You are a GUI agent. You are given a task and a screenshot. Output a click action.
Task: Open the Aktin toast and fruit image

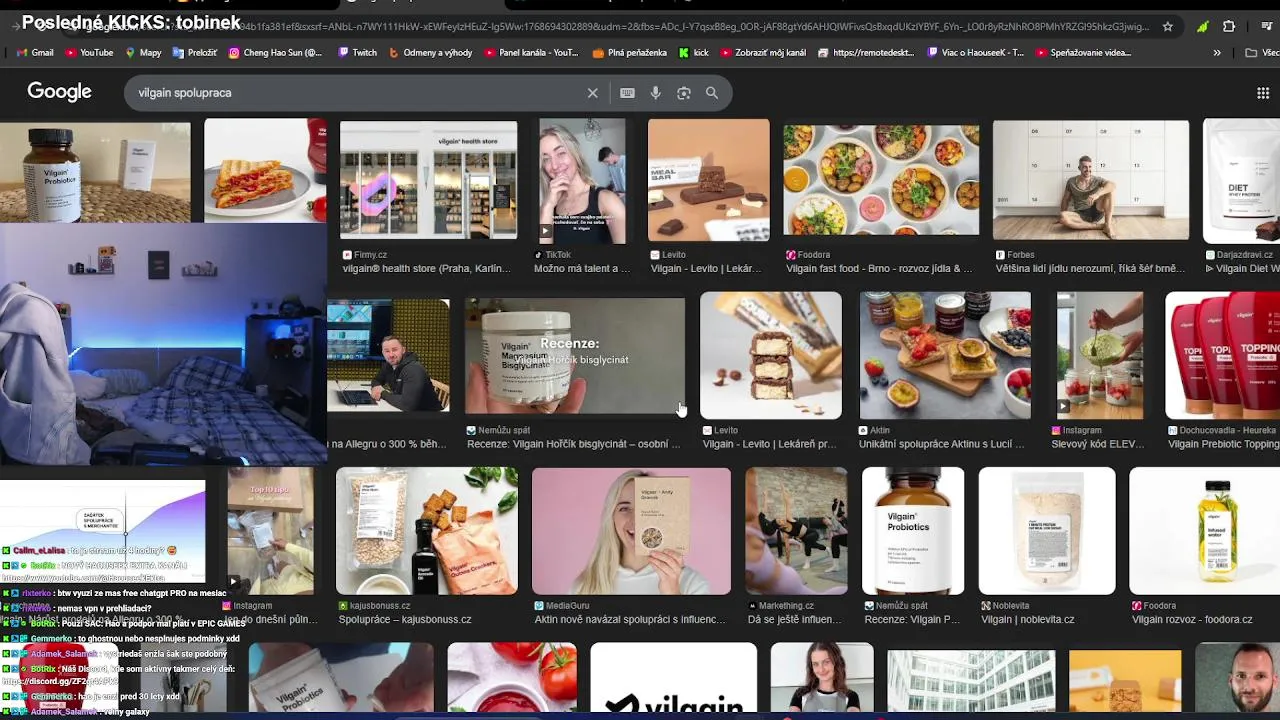click(945, 355)
